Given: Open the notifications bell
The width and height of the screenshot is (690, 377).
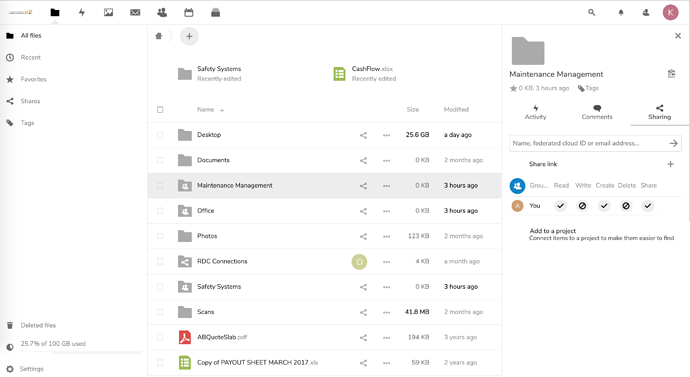Looking at the screenshot, I should click(621, 12).
